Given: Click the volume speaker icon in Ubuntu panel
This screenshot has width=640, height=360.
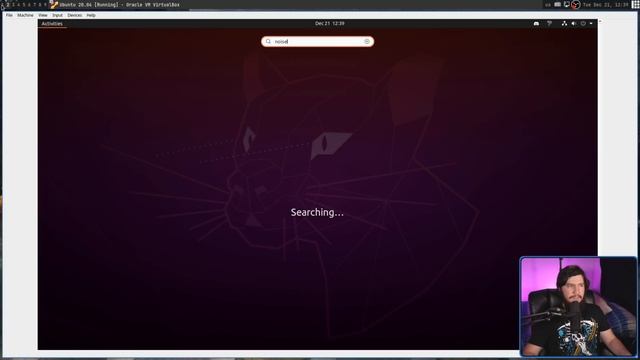Looking at the screenshot, I should 573,24.
